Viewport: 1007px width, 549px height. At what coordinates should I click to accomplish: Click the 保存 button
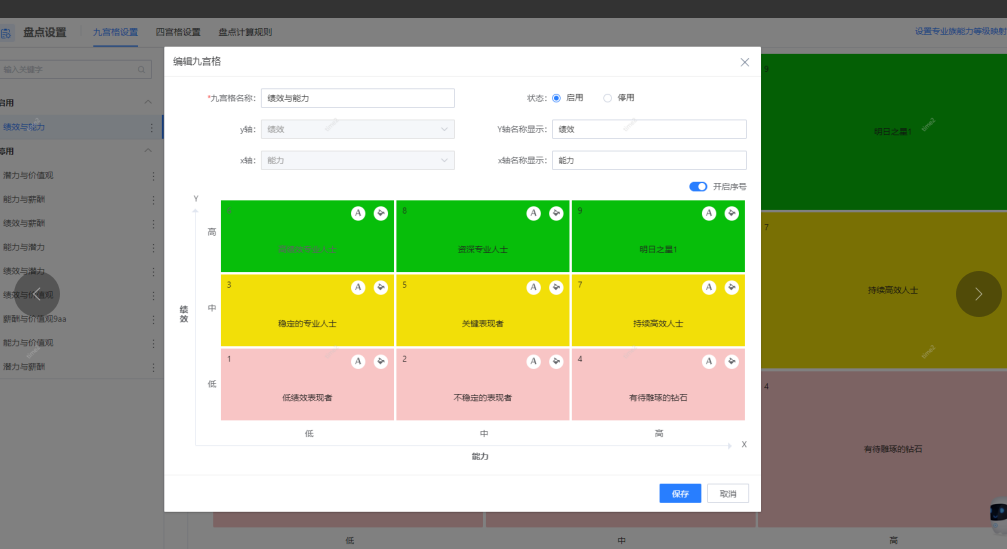tap(680, 494)
